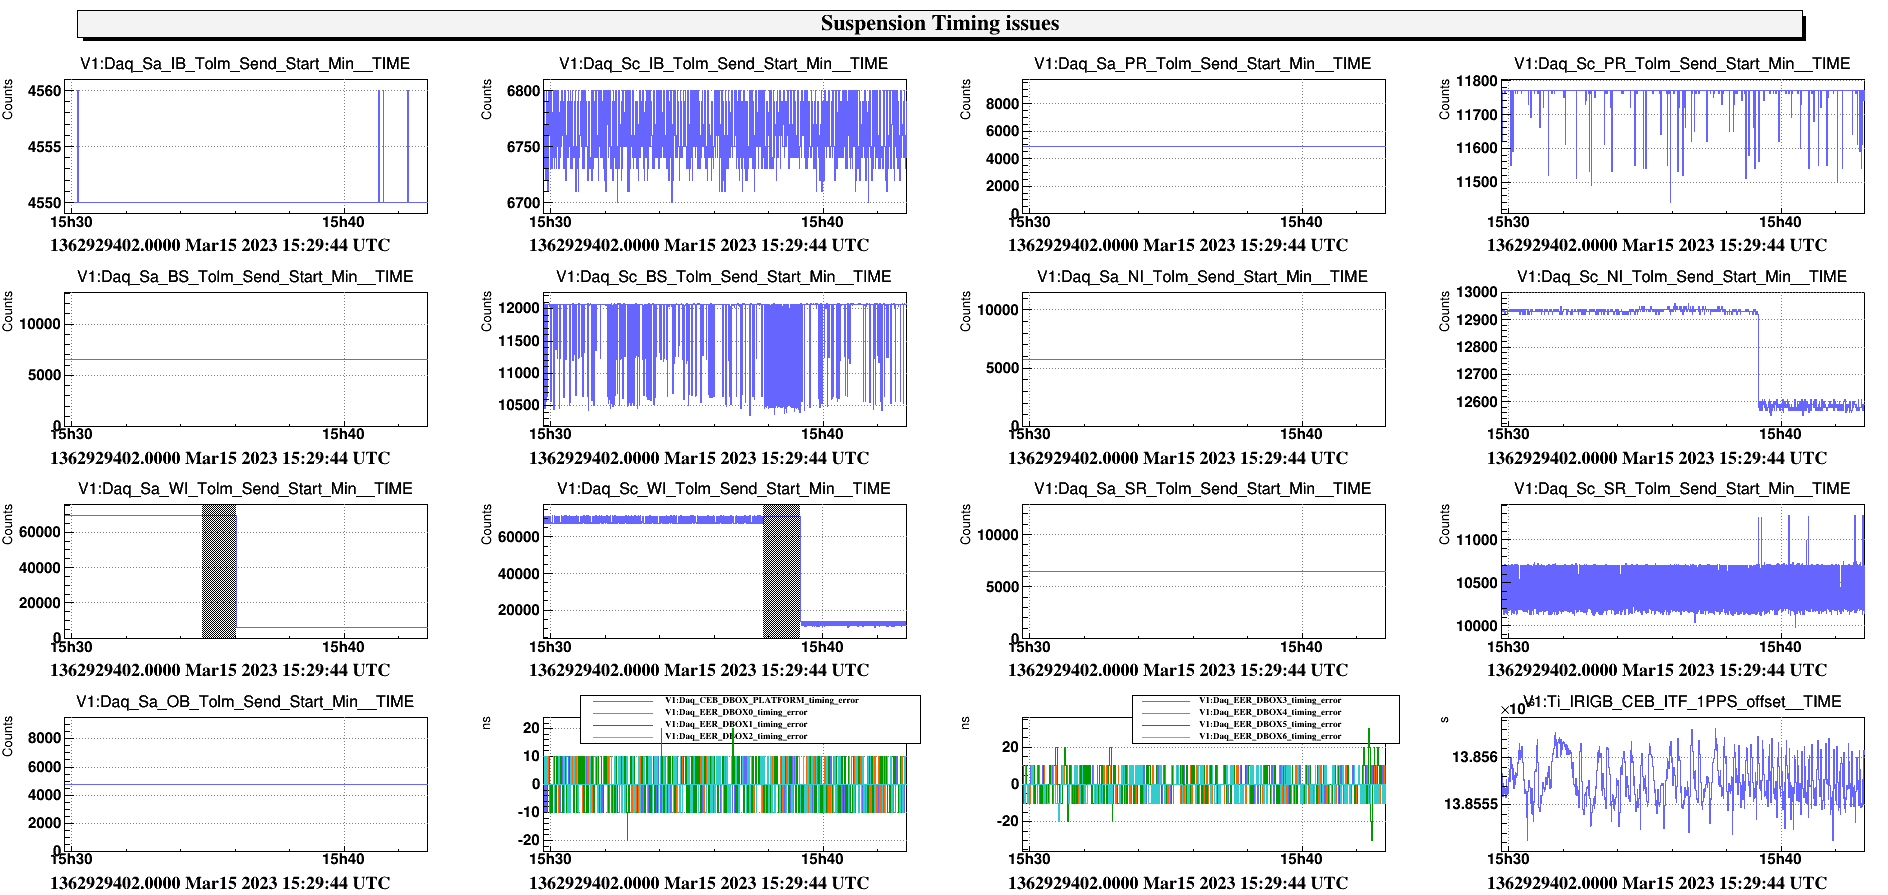
Task: Click the Daq_Sa_NI_Tolm_Send_Start_Min plot title
Action: pyautogui.click(x=1202, y=277)
